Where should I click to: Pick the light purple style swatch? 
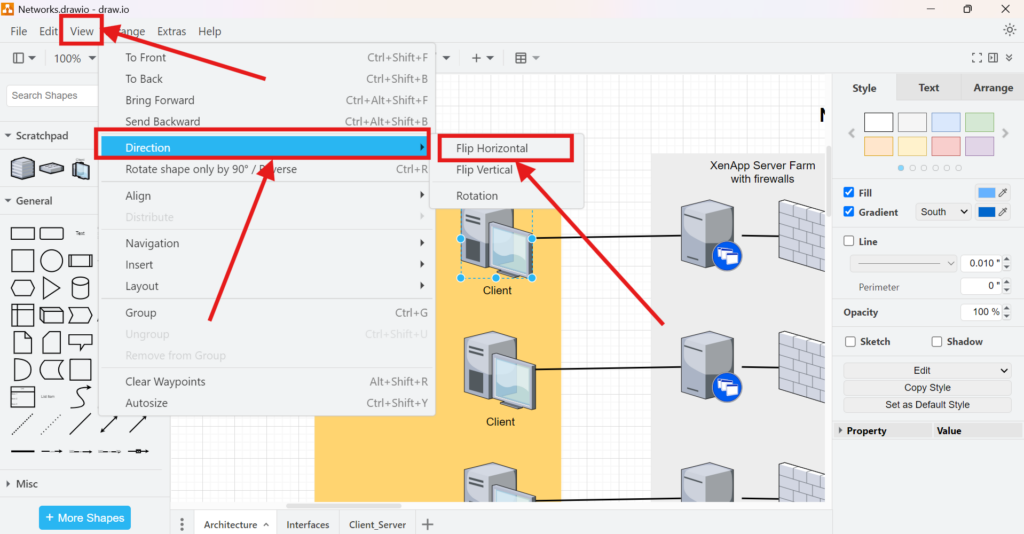click(980, 146)
